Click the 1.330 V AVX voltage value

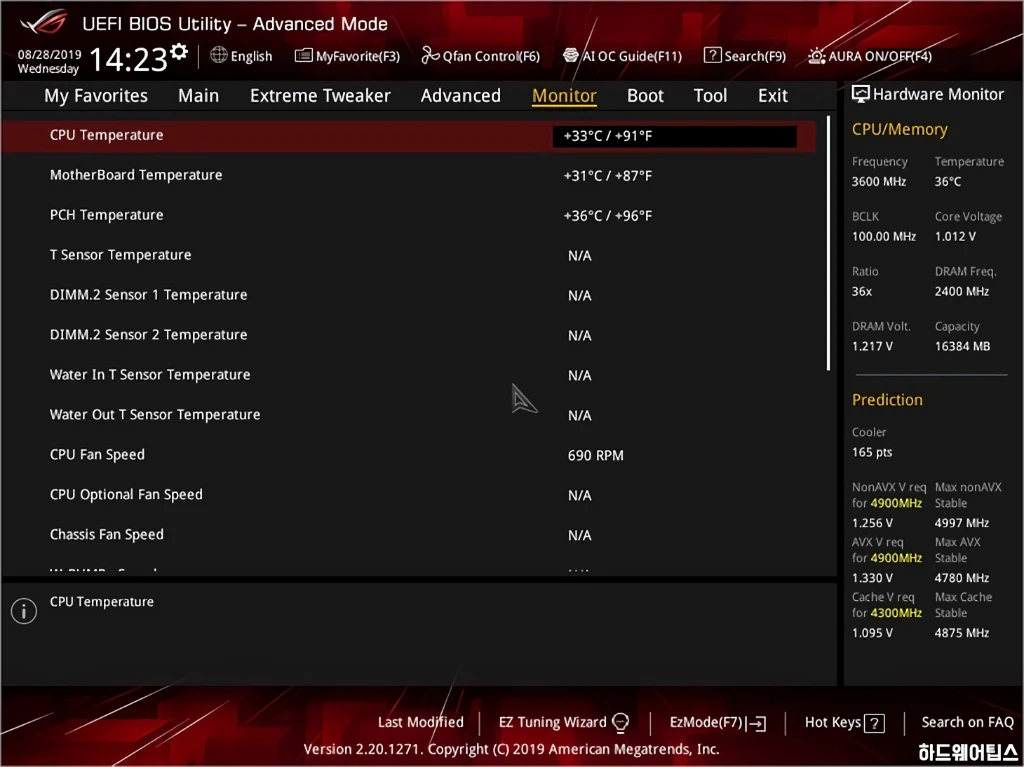tap(872, 578)
